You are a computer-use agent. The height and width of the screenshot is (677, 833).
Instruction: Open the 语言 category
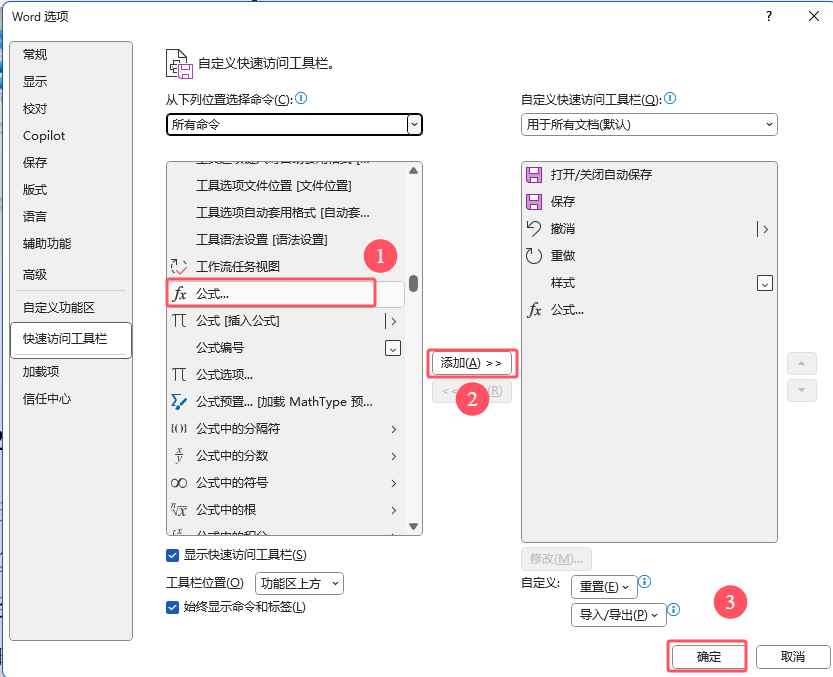[71, 216]
